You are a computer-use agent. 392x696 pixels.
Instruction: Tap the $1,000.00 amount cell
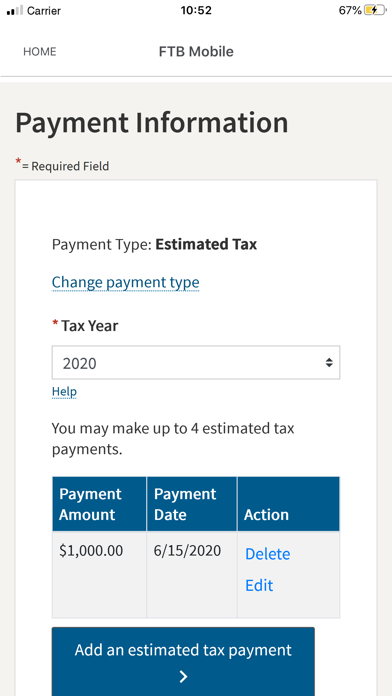click(x=91, y=551)
